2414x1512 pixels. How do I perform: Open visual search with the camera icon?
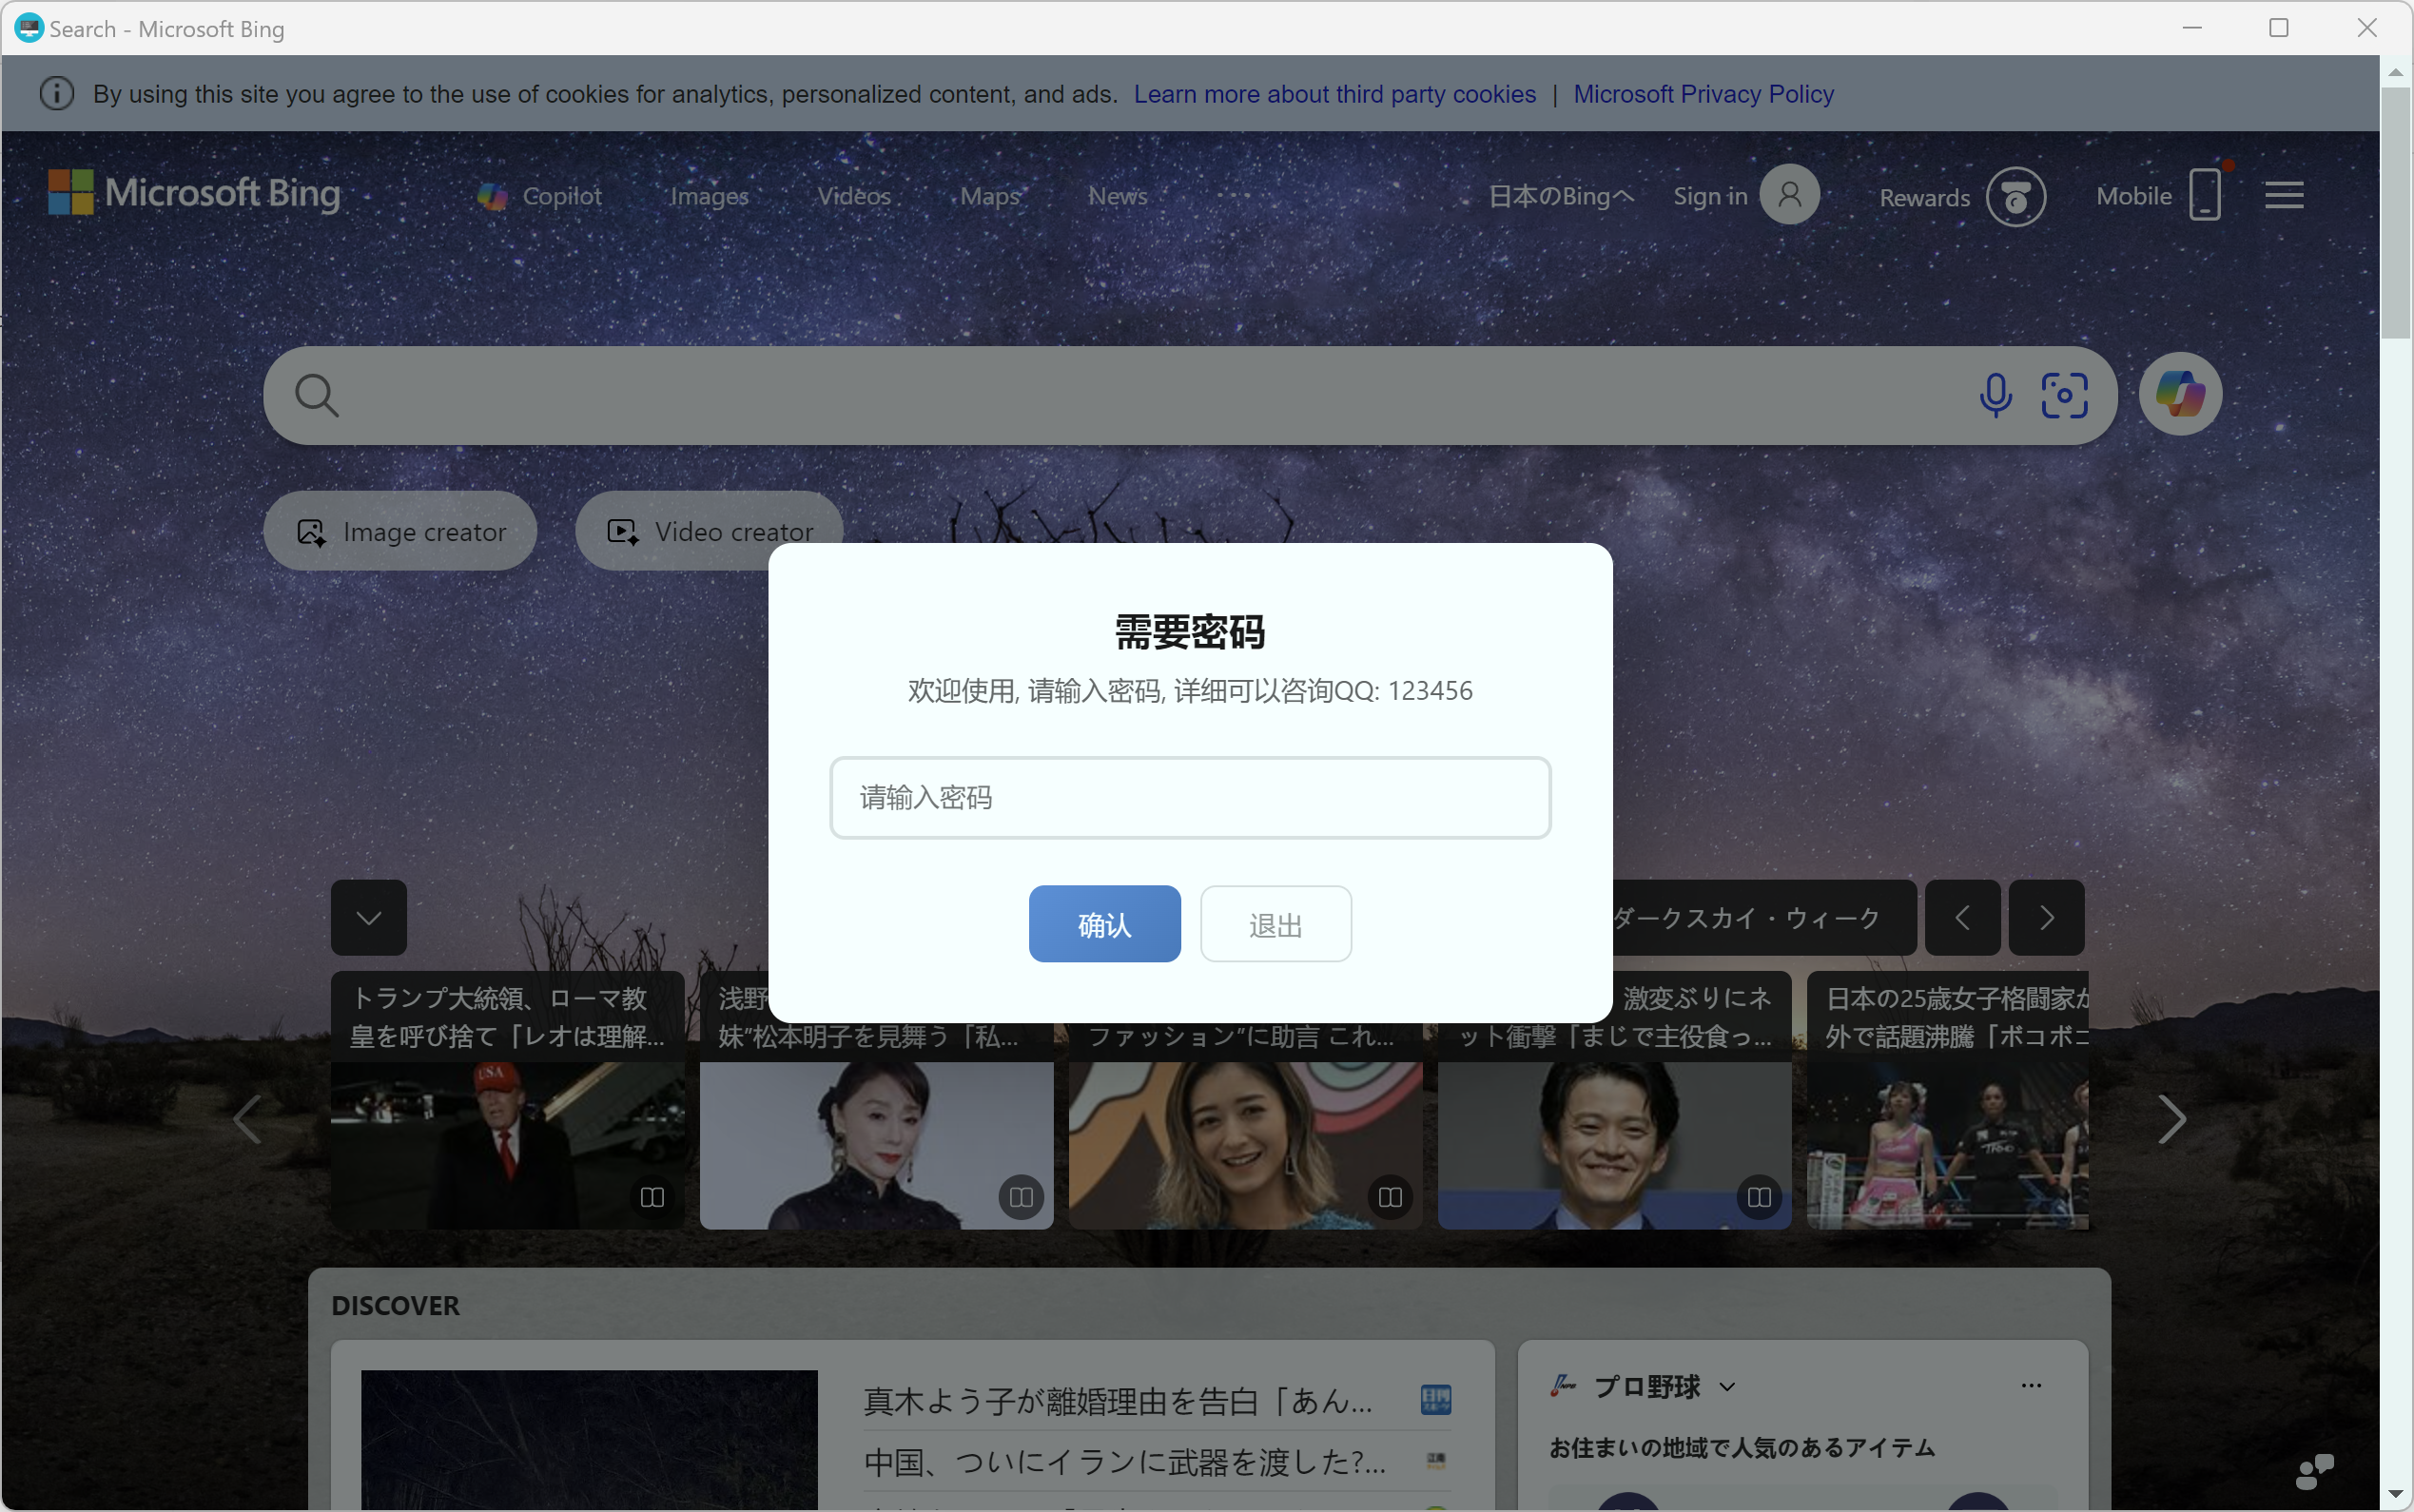2065,395
